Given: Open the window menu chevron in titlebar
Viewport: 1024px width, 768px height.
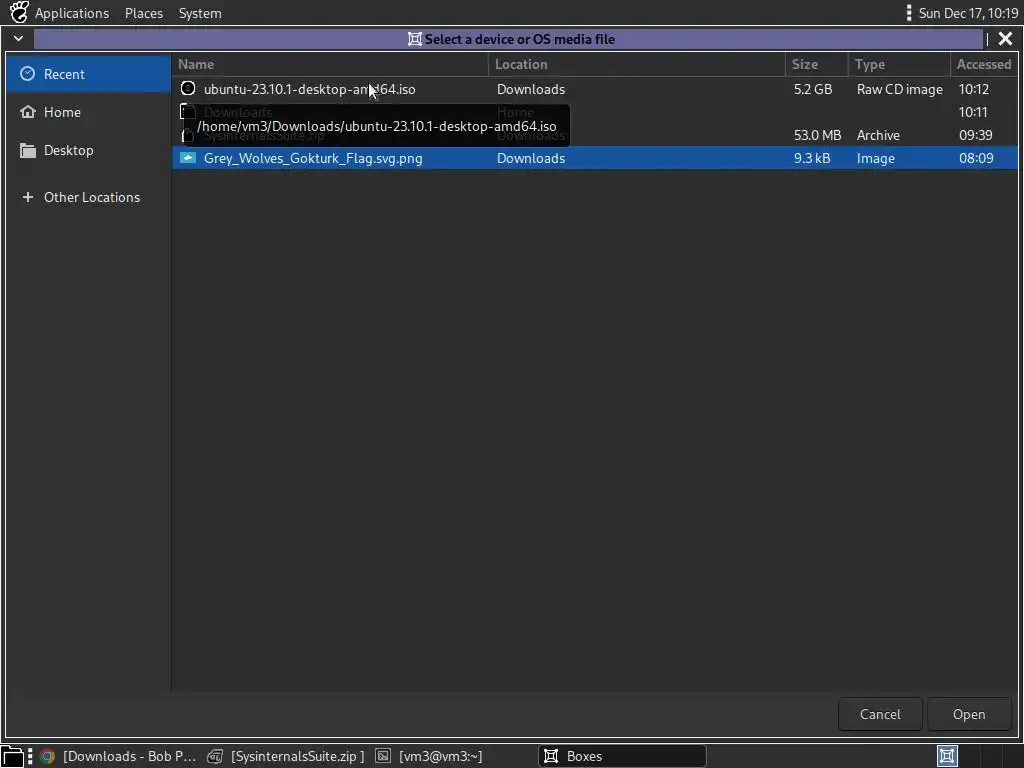Looking at the screenshot, I should tap(18, 39).
